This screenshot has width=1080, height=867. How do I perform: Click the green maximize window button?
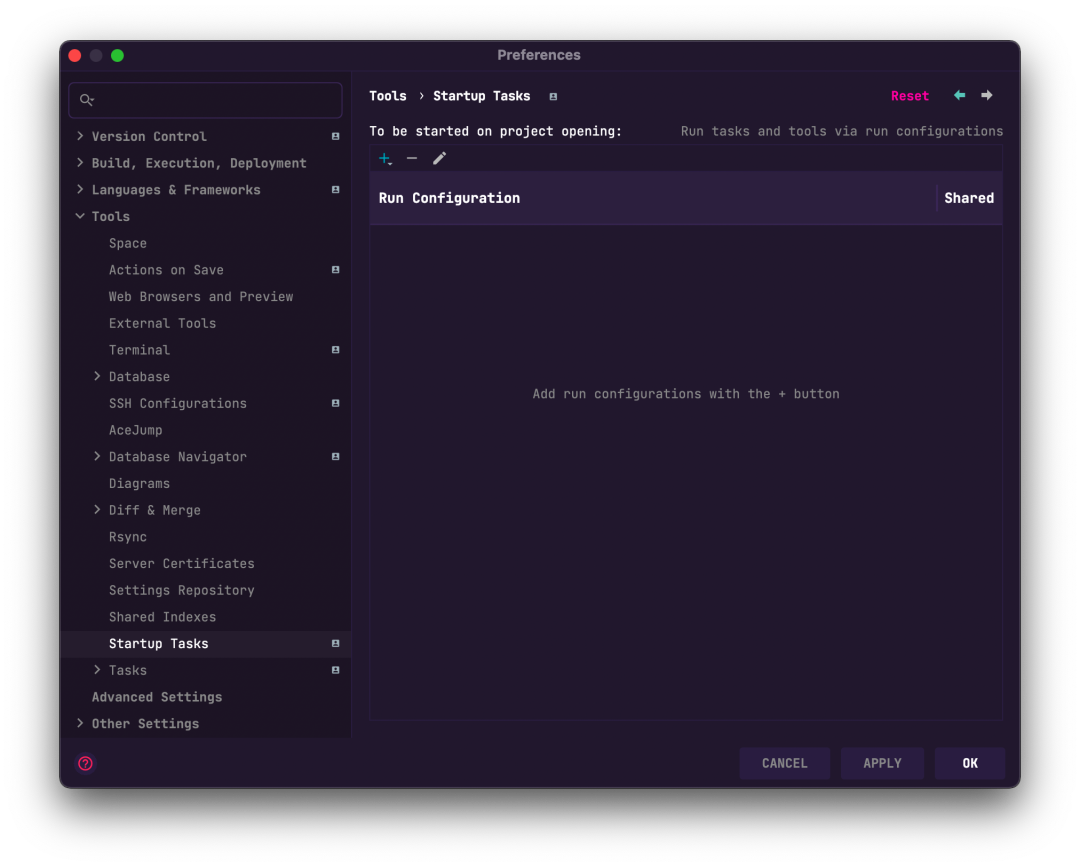point(118,56)
